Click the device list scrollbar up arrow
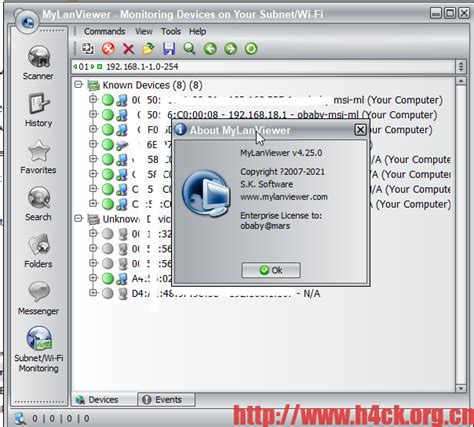474x427 pixels. (x=461, y=81)
